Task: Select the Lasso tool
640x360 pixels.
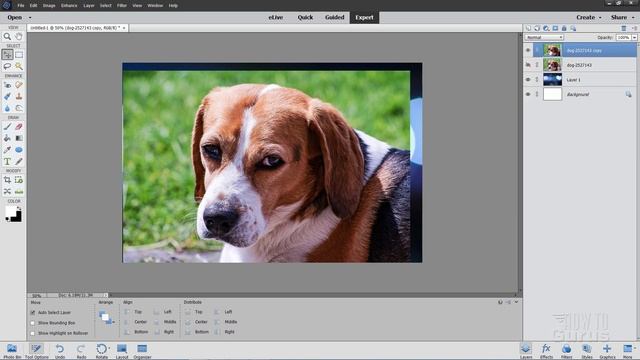Action: pos(7,66)
